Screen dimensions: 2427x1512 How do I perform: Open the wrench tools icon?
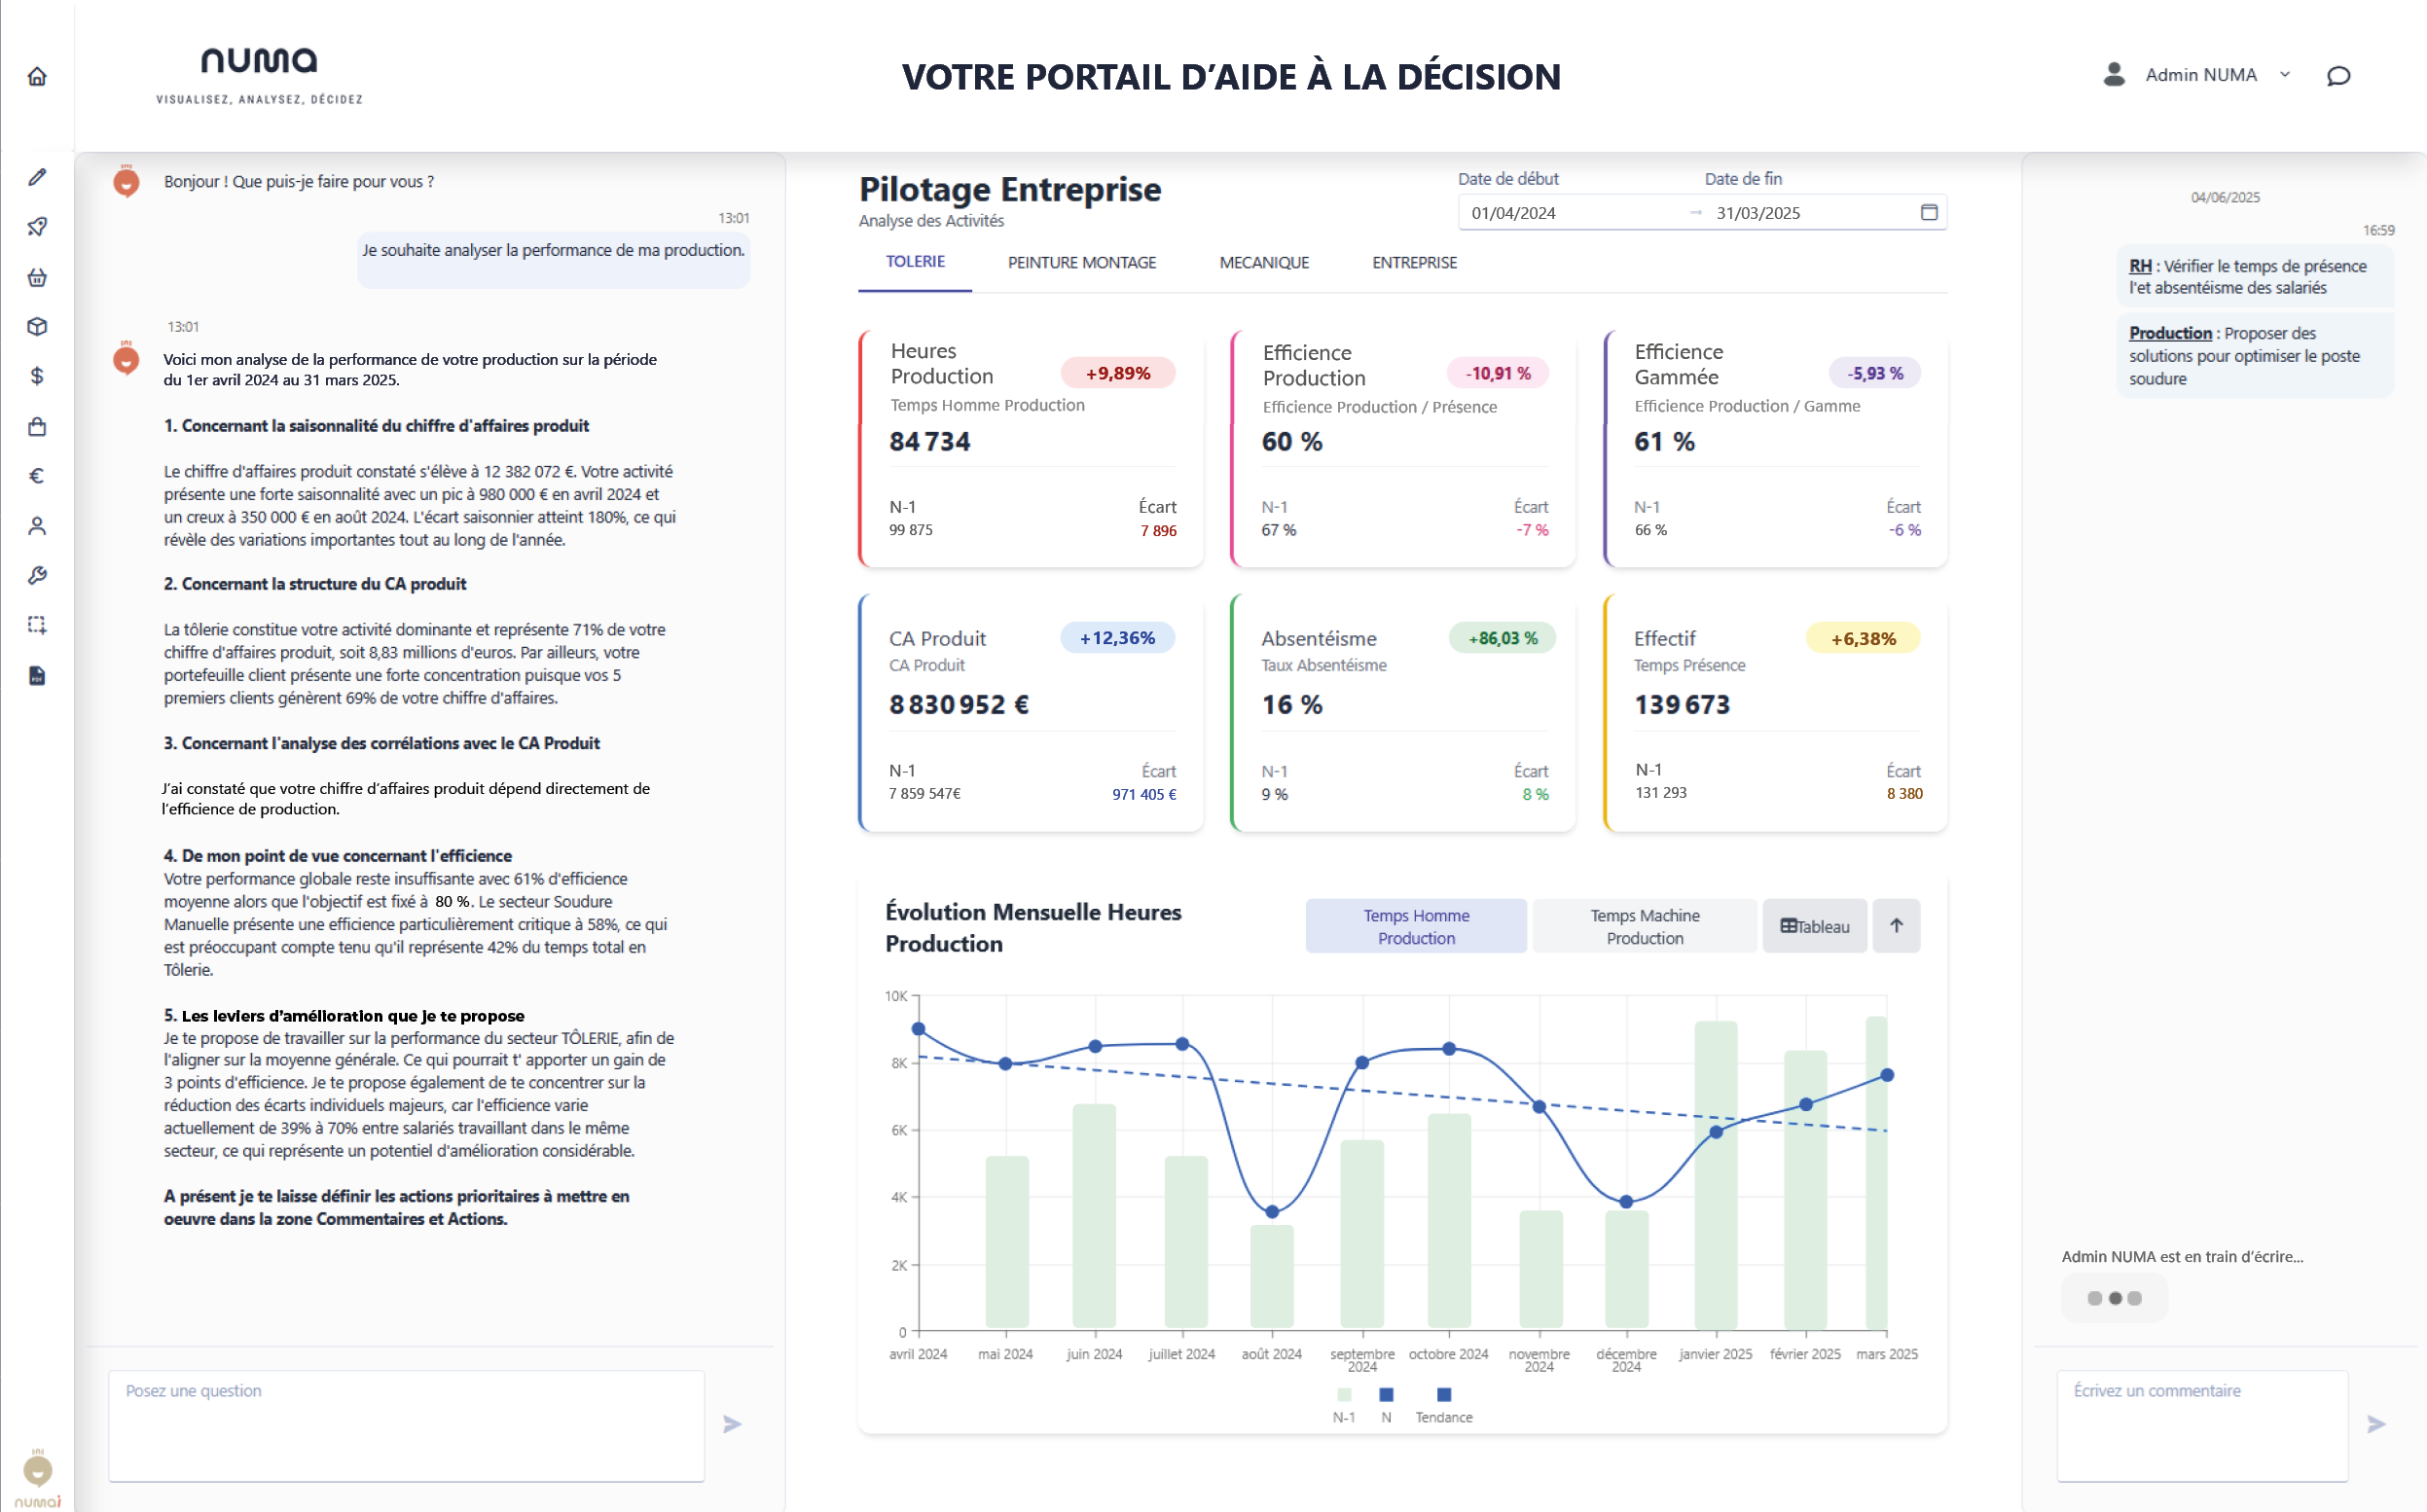click(37, 575)
